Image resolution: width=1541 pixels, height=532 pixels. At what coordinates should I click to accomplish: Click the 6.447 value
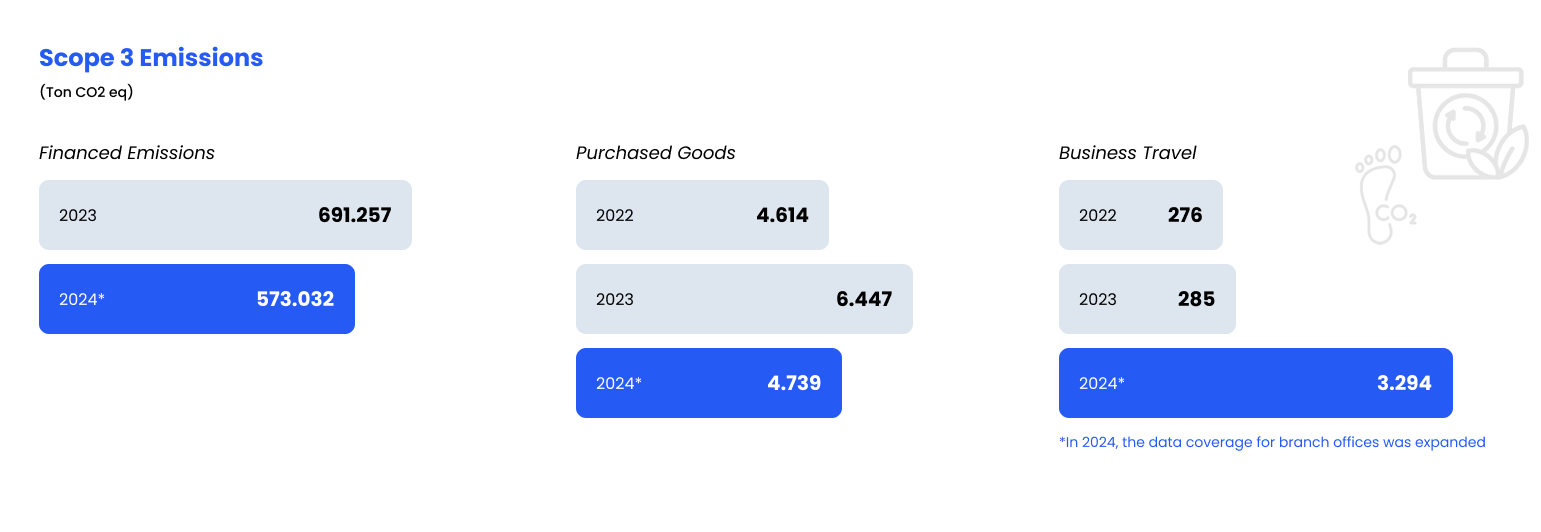[864, 299]
